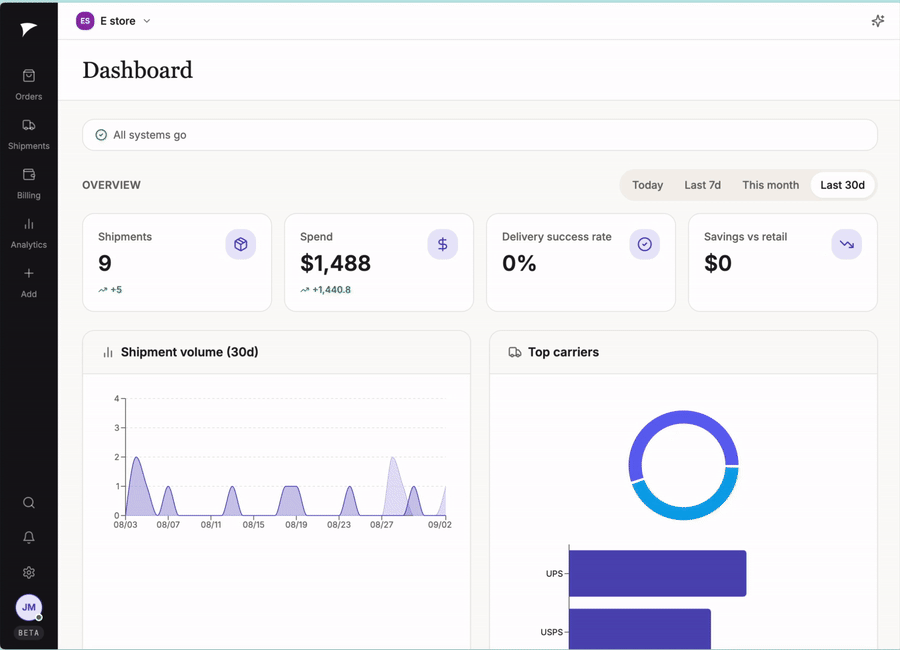Click the Top carriers heading

[x=563, y=352]
